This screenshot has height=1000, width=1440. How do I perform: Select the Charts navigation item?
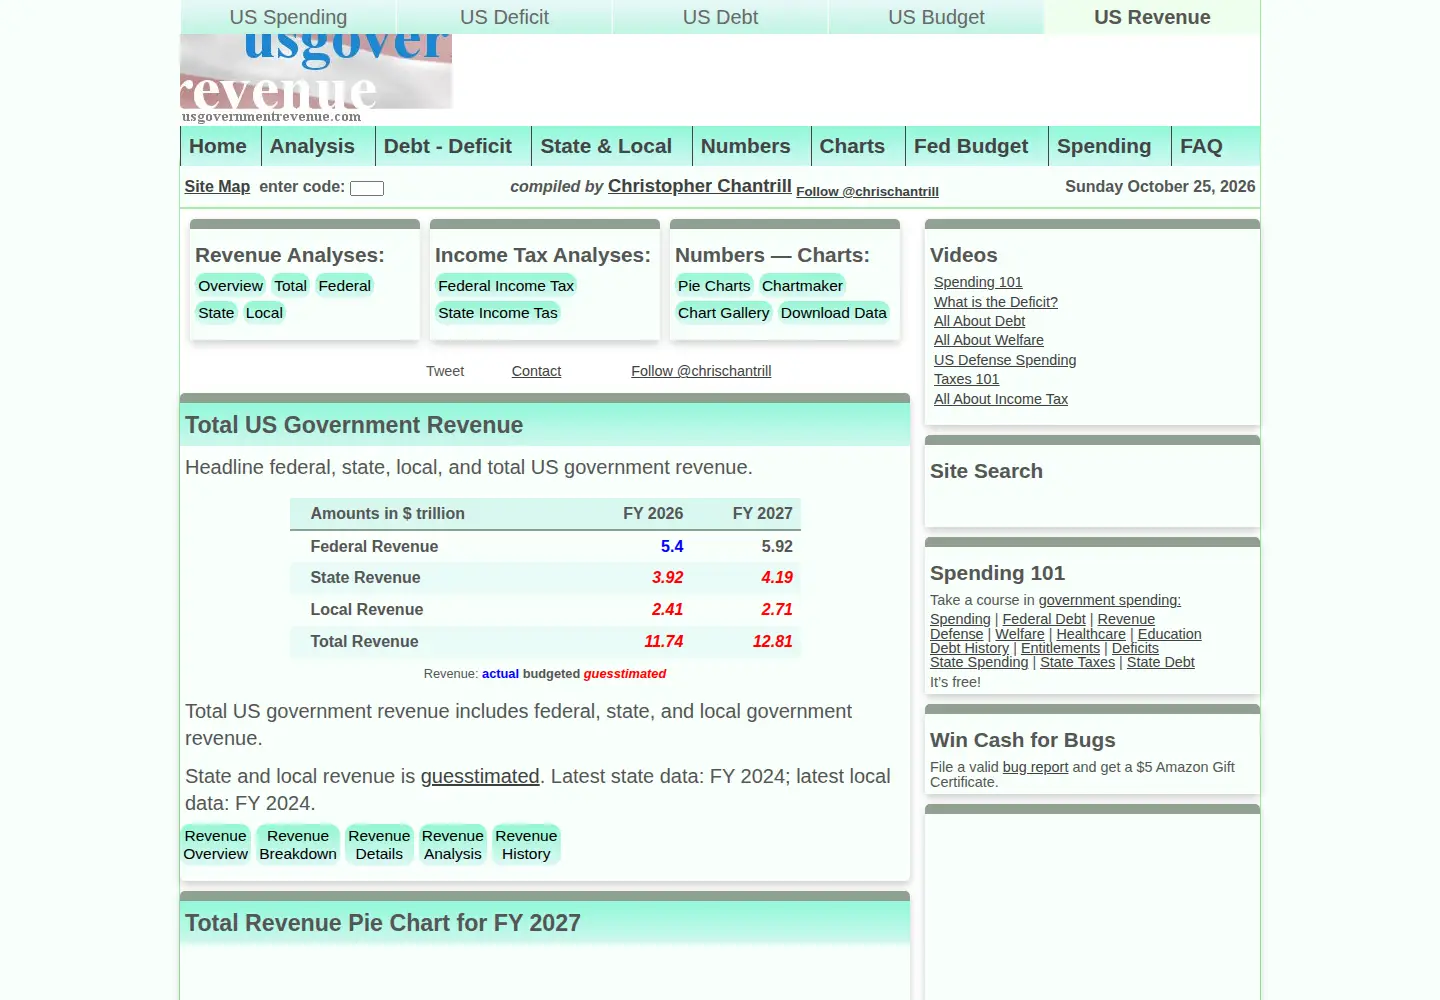point(852,146)
